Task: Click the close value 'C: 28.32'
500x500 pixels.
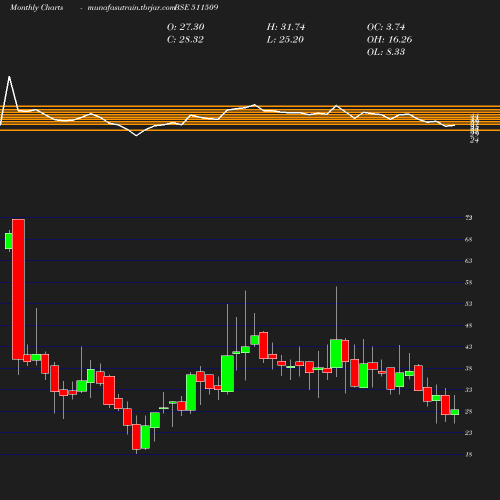Action: coord(185,39)
